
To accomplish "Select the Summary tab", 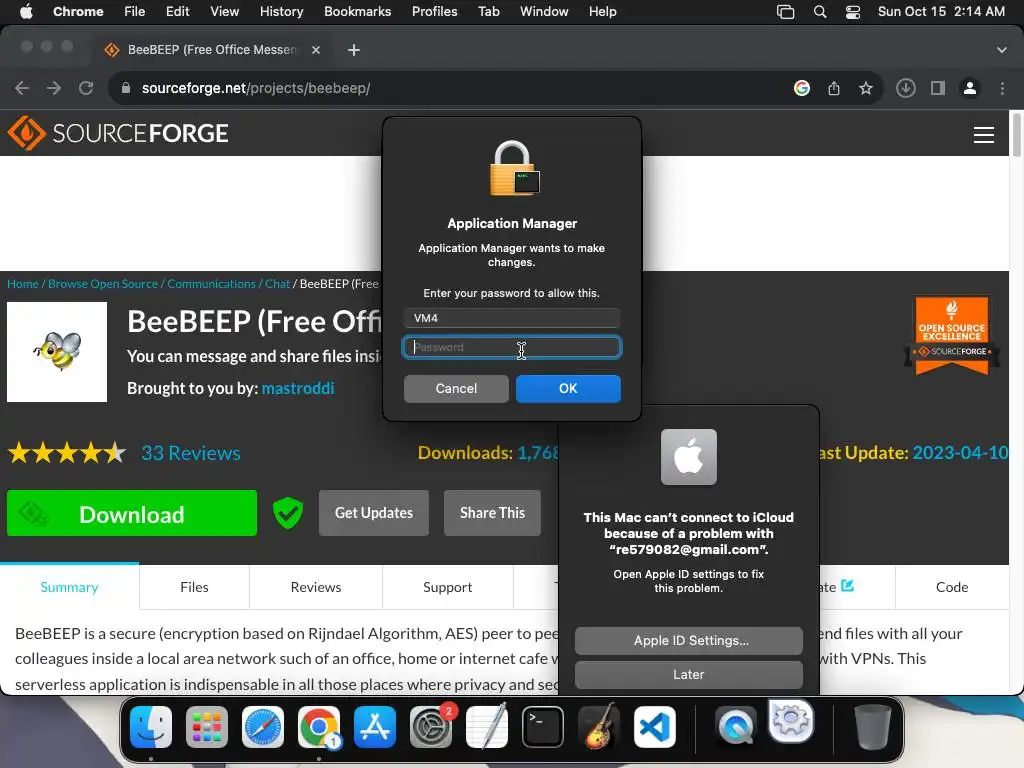I will pos(69,587).
